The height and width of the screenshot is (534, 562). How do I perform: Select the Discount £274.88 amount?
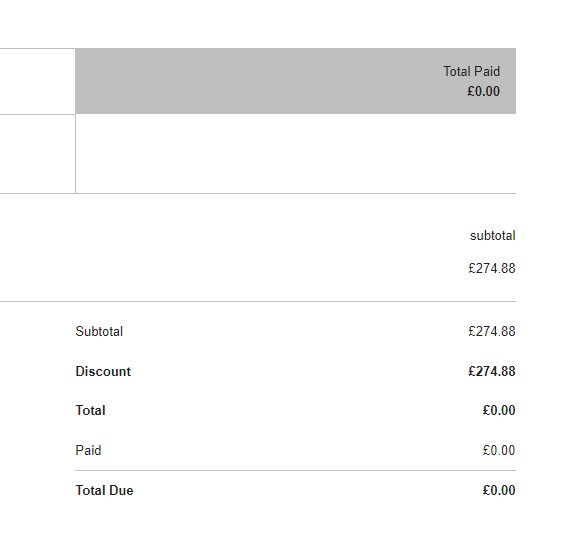click(x=492, y=371)
